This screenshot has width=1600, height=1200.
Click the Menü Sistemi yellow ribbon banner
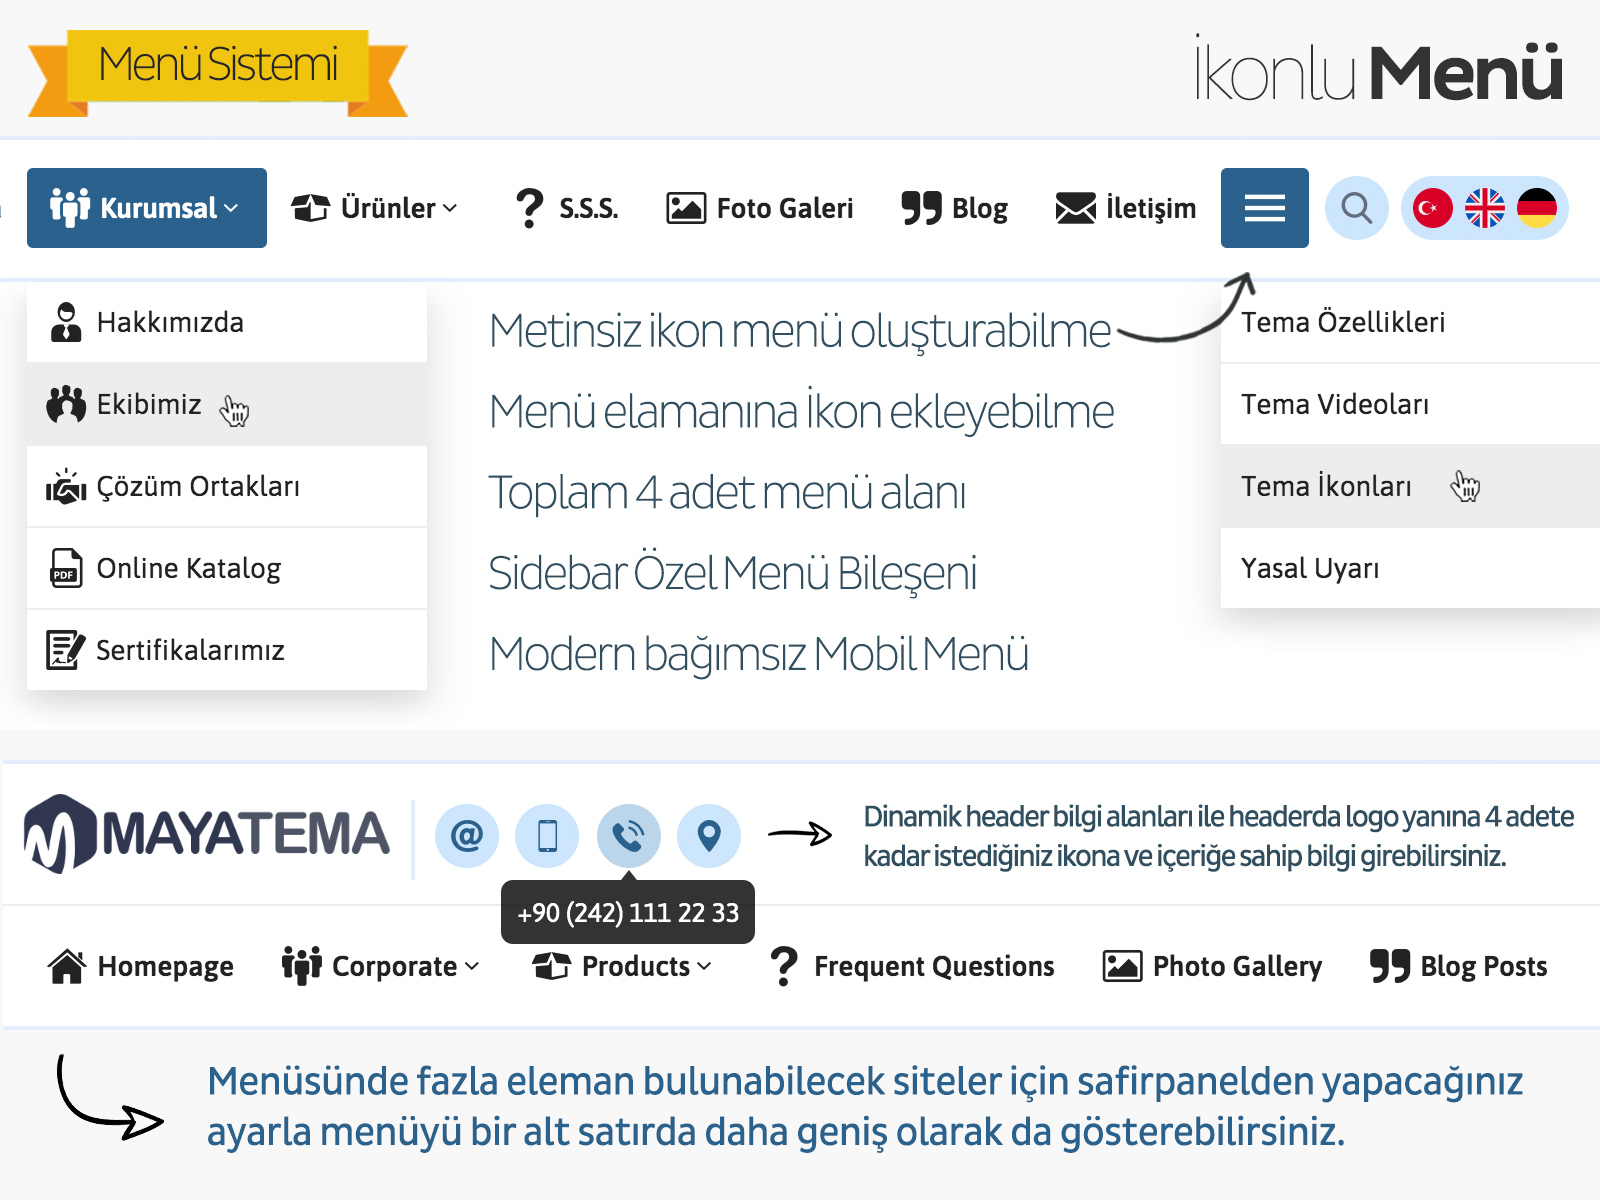click(x=218, y=72)
